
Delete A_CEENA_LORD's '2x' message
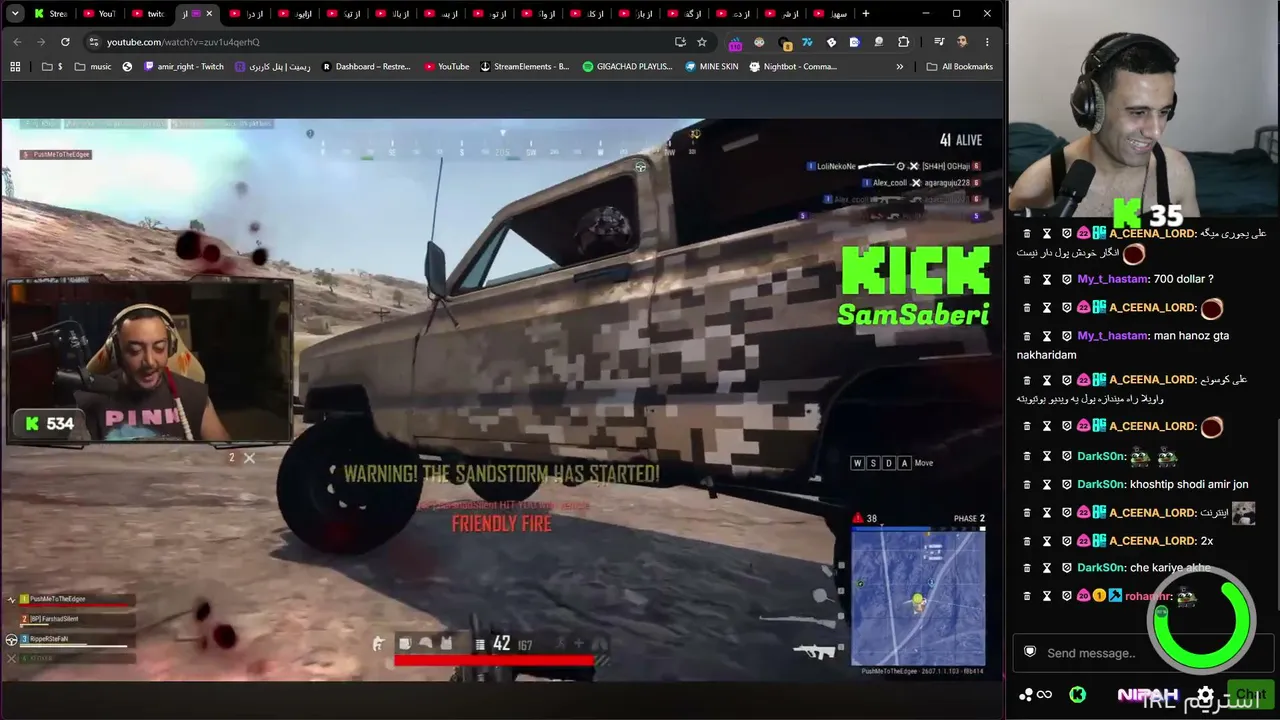(x=1027, y=541)
